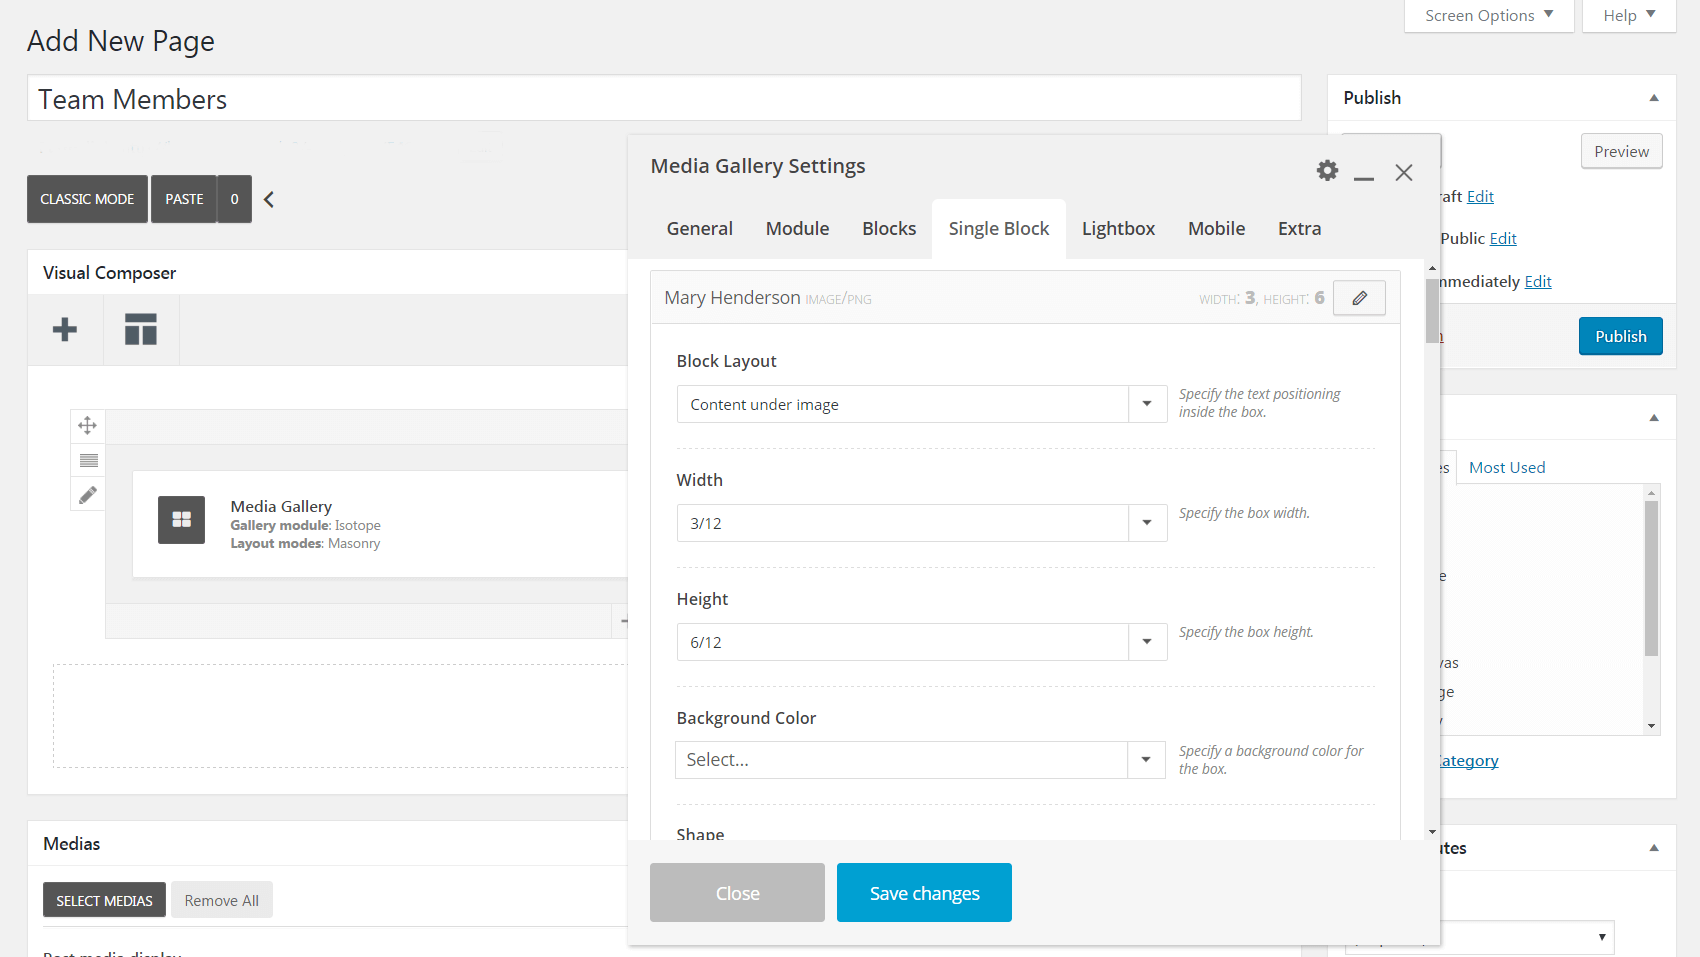This screenshot has height=957, width=1700.
Task: Collapse the categories metabox arrow
Action: pyautogui.click(x=1654, y=418)
